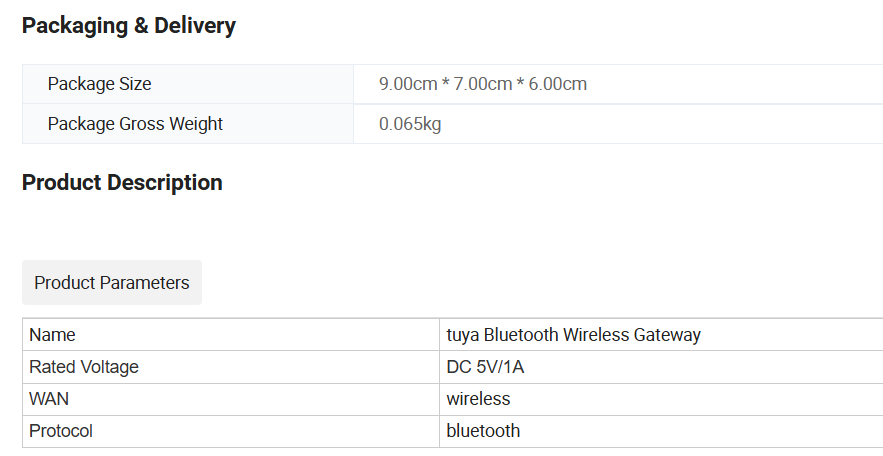Click the word Delivery in heading

tap(195, 26)
